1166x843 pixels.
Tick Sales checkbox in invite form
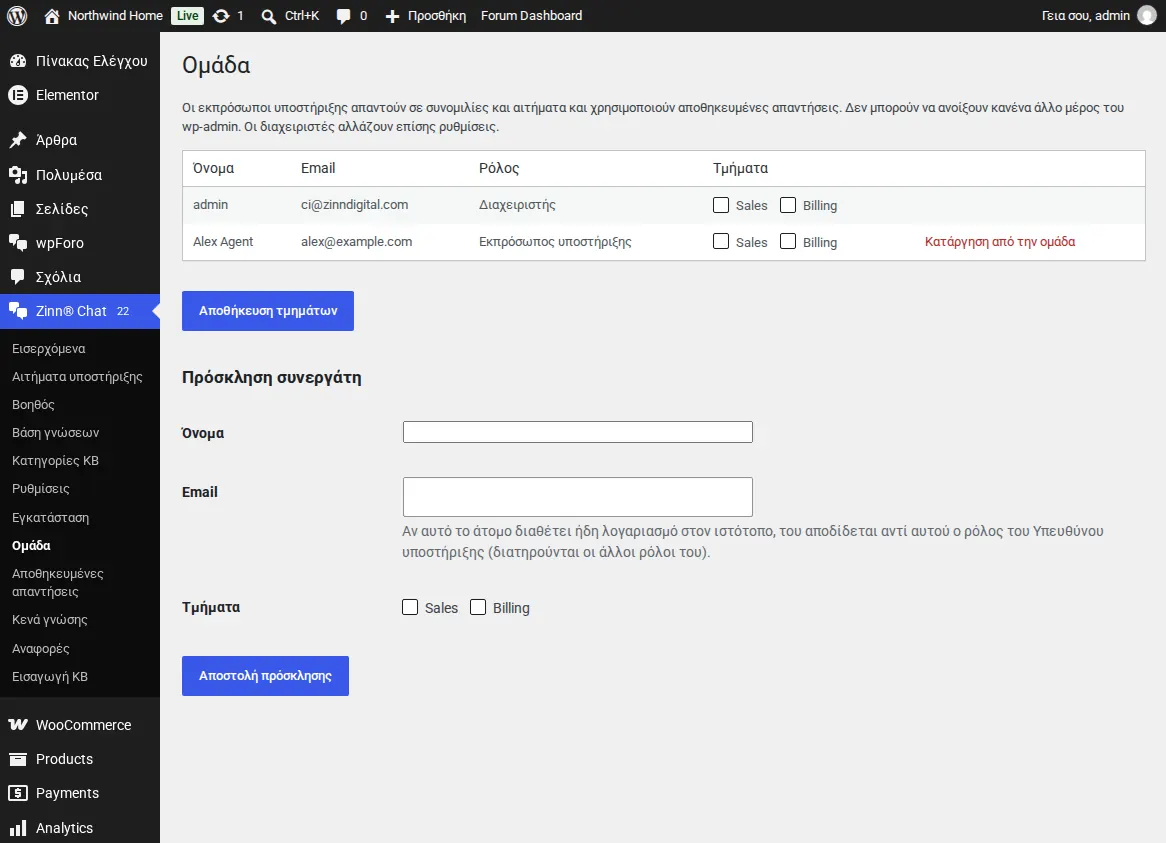410,607
